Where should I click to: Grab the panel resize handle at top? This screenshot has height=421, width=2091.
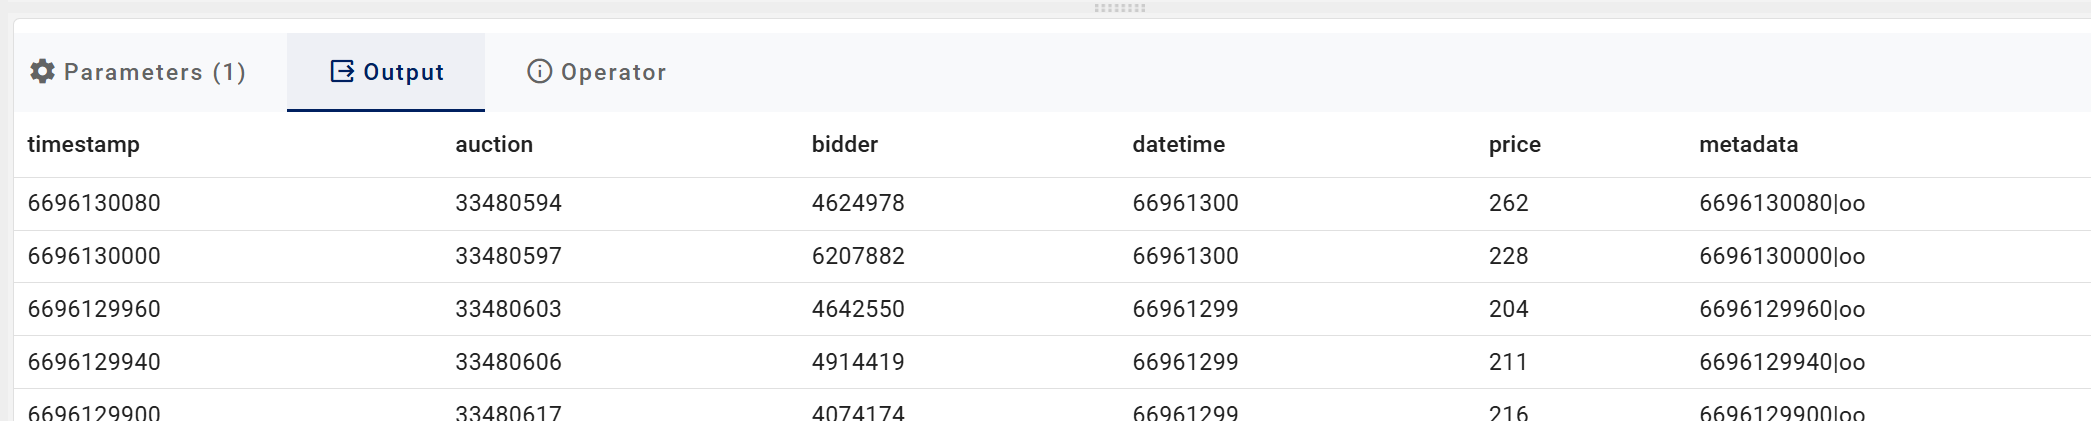pos(1119,8)
